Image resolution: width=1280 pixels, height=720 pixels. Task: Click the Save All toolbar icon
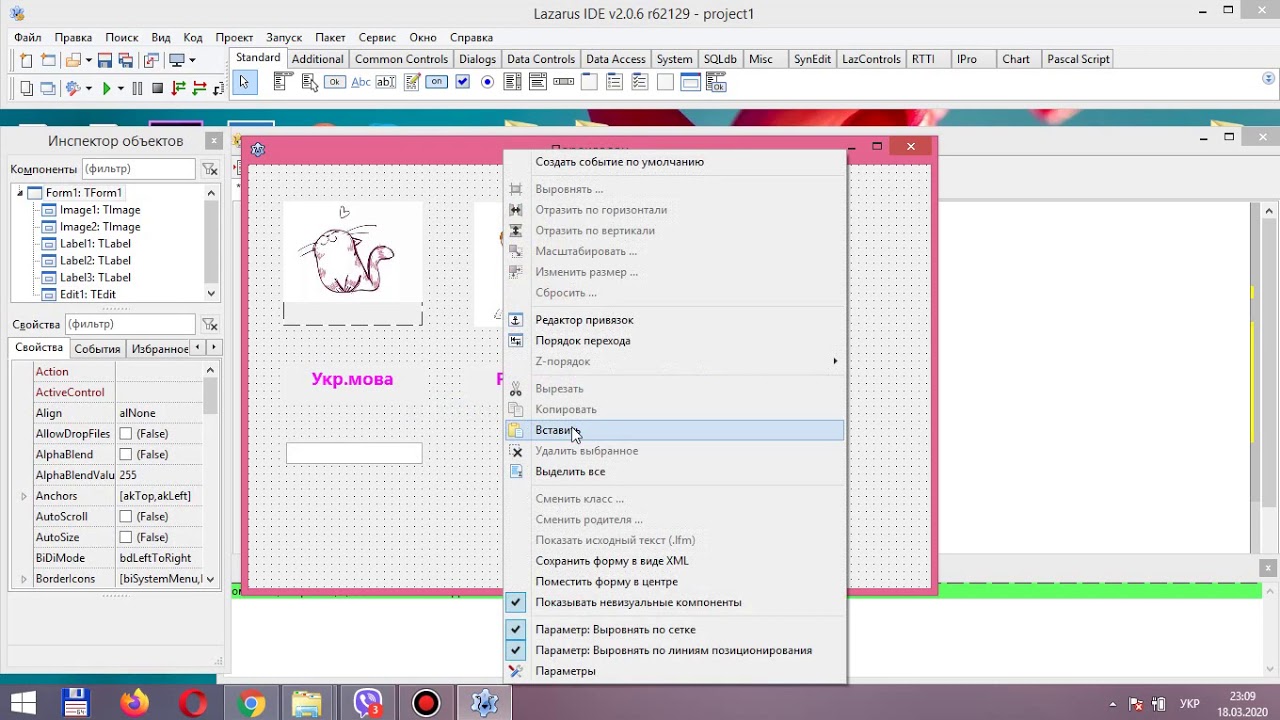tap(126, 60)
